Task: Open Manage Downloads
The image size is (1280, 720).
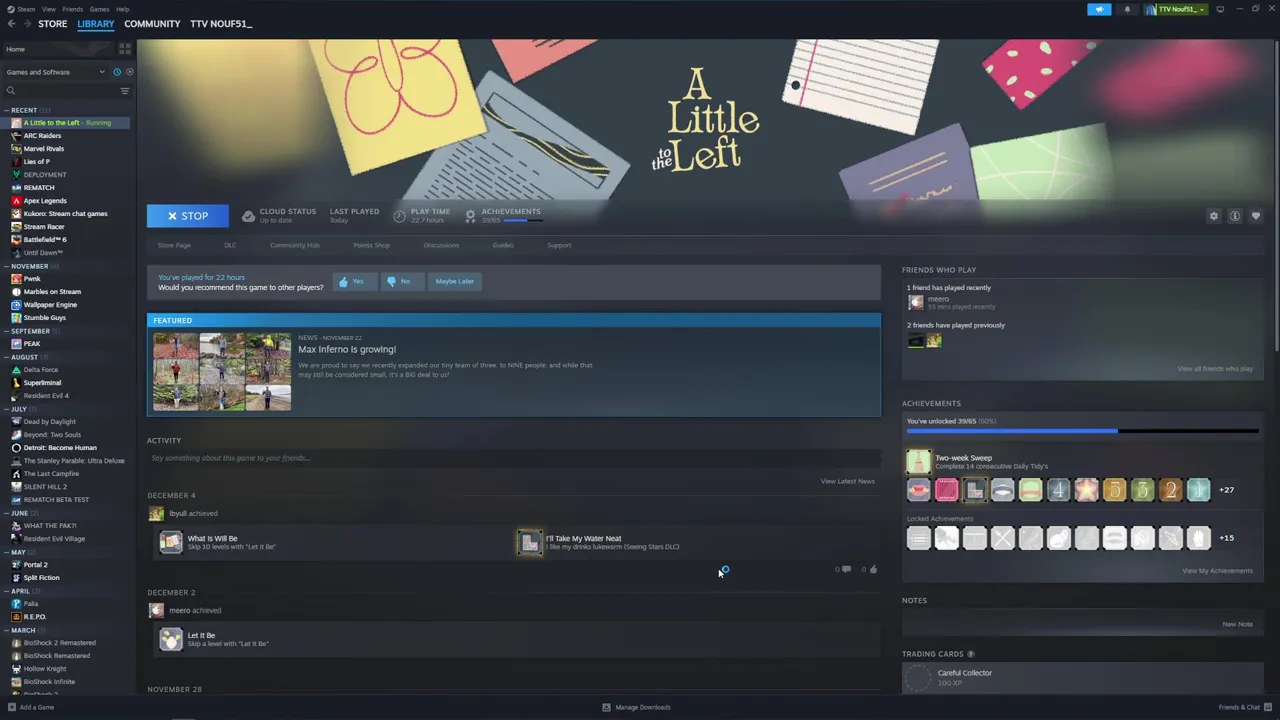Action: click(x=636, y=707)
